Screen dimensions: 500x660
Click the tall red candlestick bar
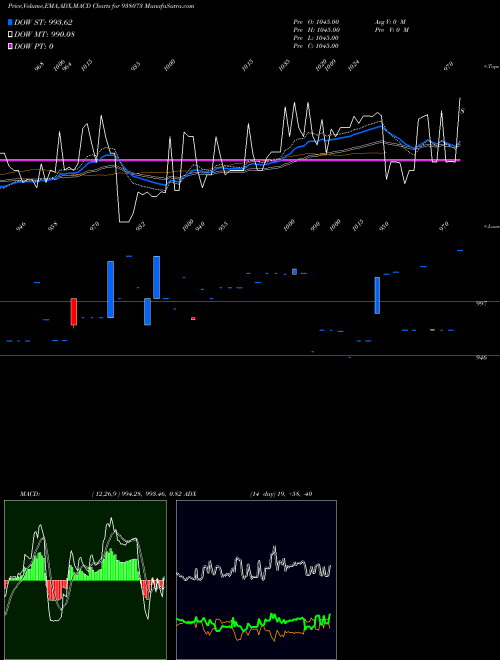click(x=74, y=311)
